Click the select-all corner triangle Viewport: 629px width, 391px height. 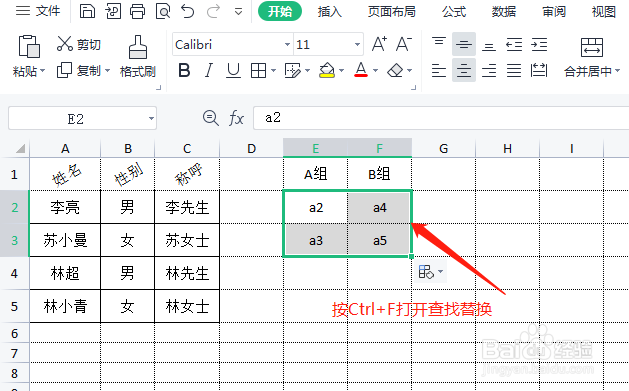(20, 149)
